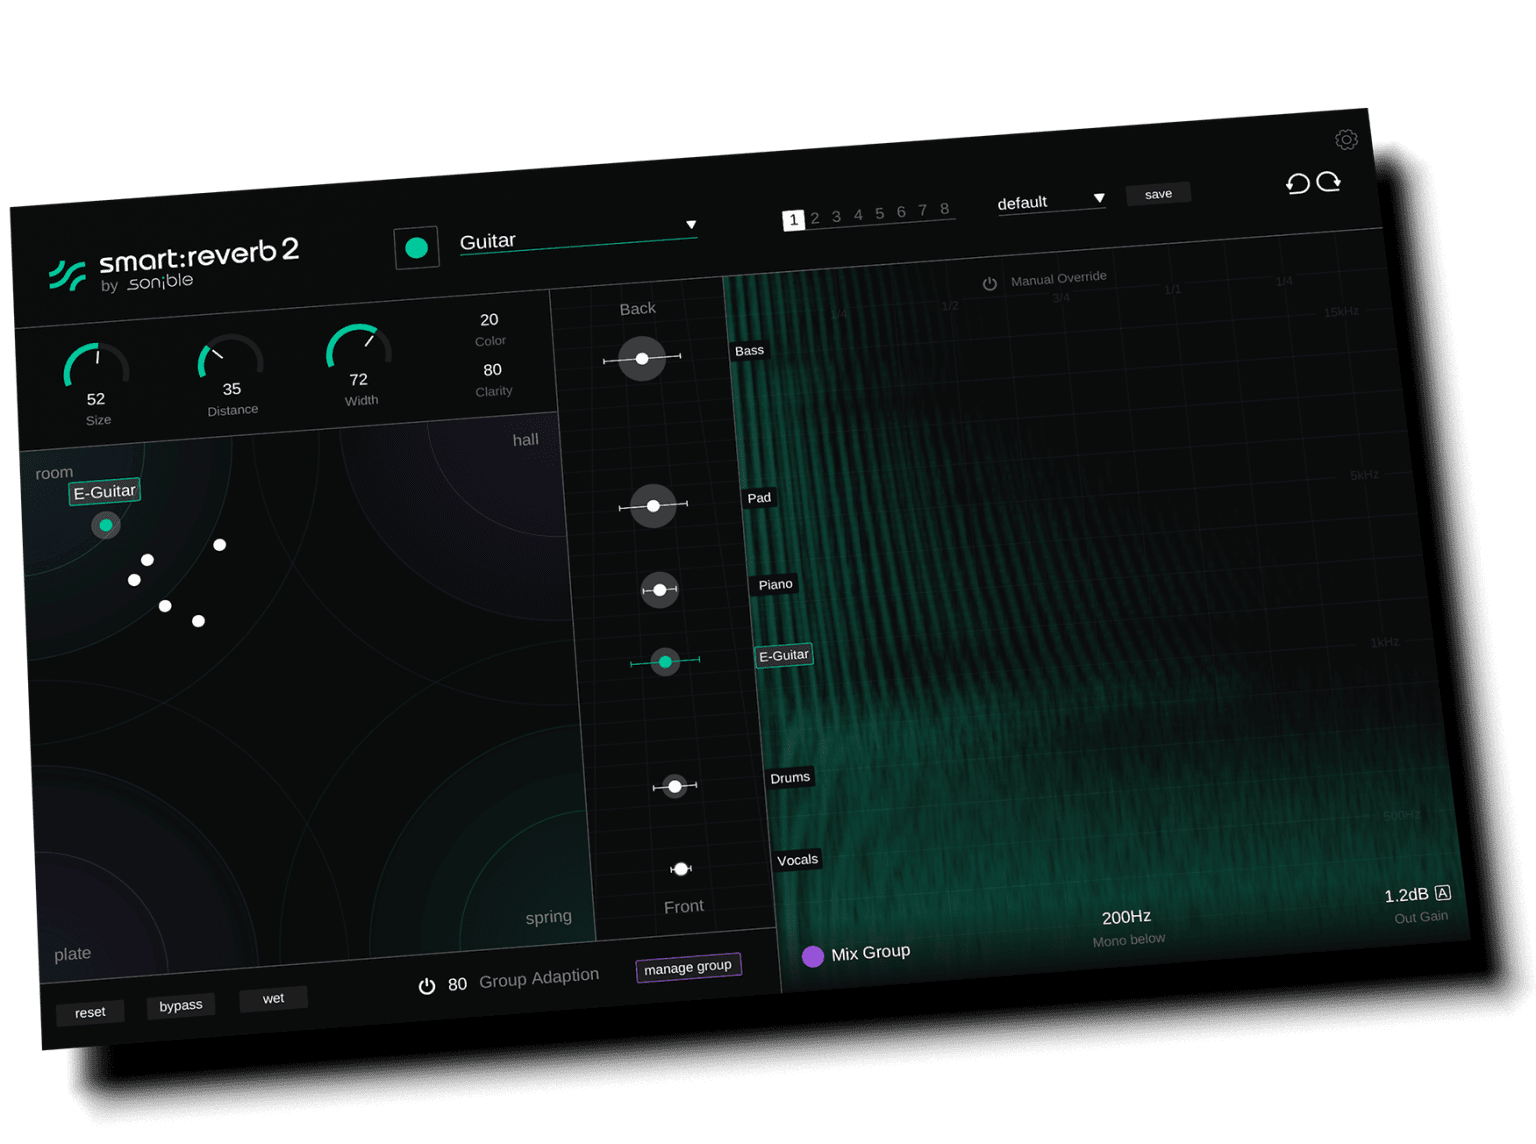Viewport: 1536px width, 1144px height.
Task: Undo the last change
Action: [x=1297, y=183]
